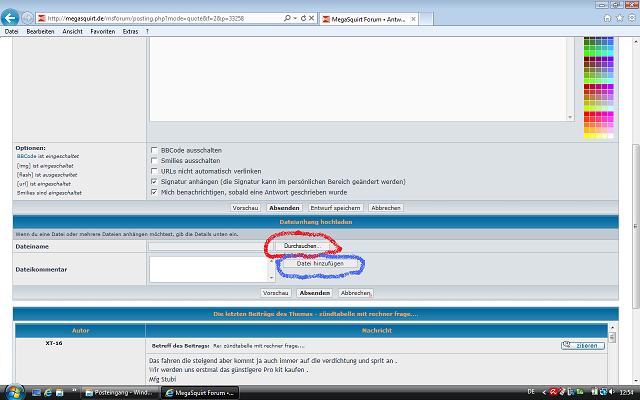This screenshot has height=400, width=640.
Task: Enable the 'BBCode ausschalten' checkbox
Action: coord(153,150)
